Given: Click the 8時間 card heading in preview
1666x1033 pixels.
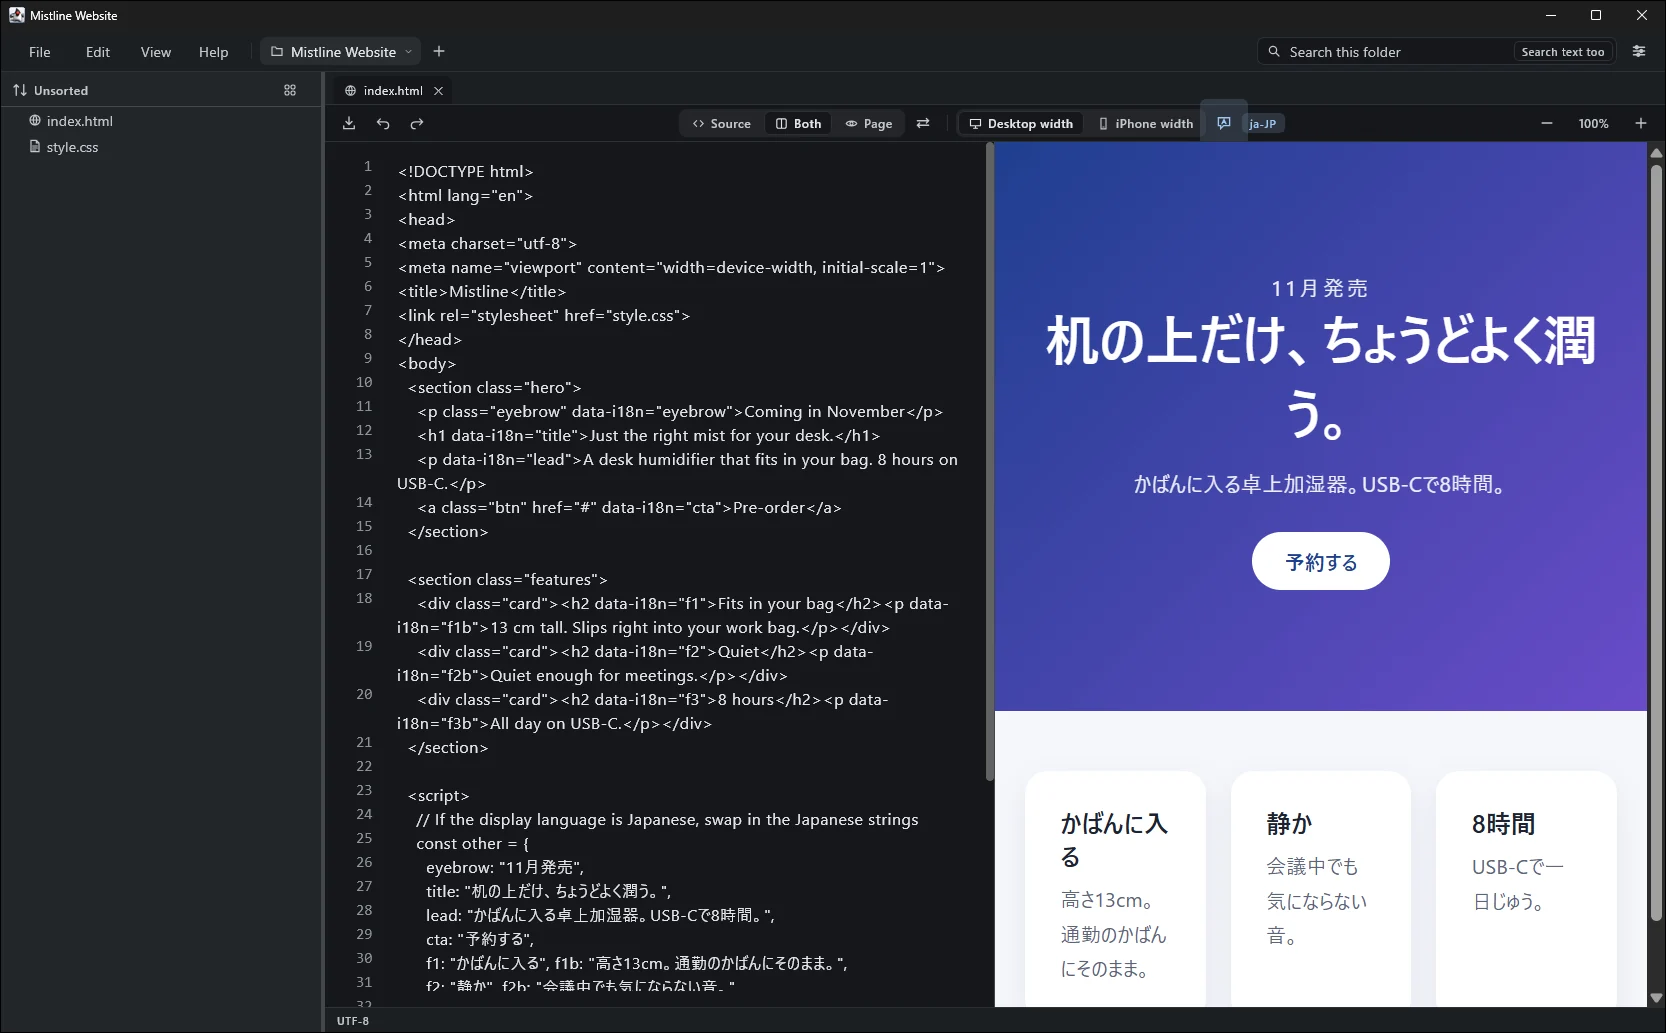Looking at the screenshot, I should point(1503,823).
